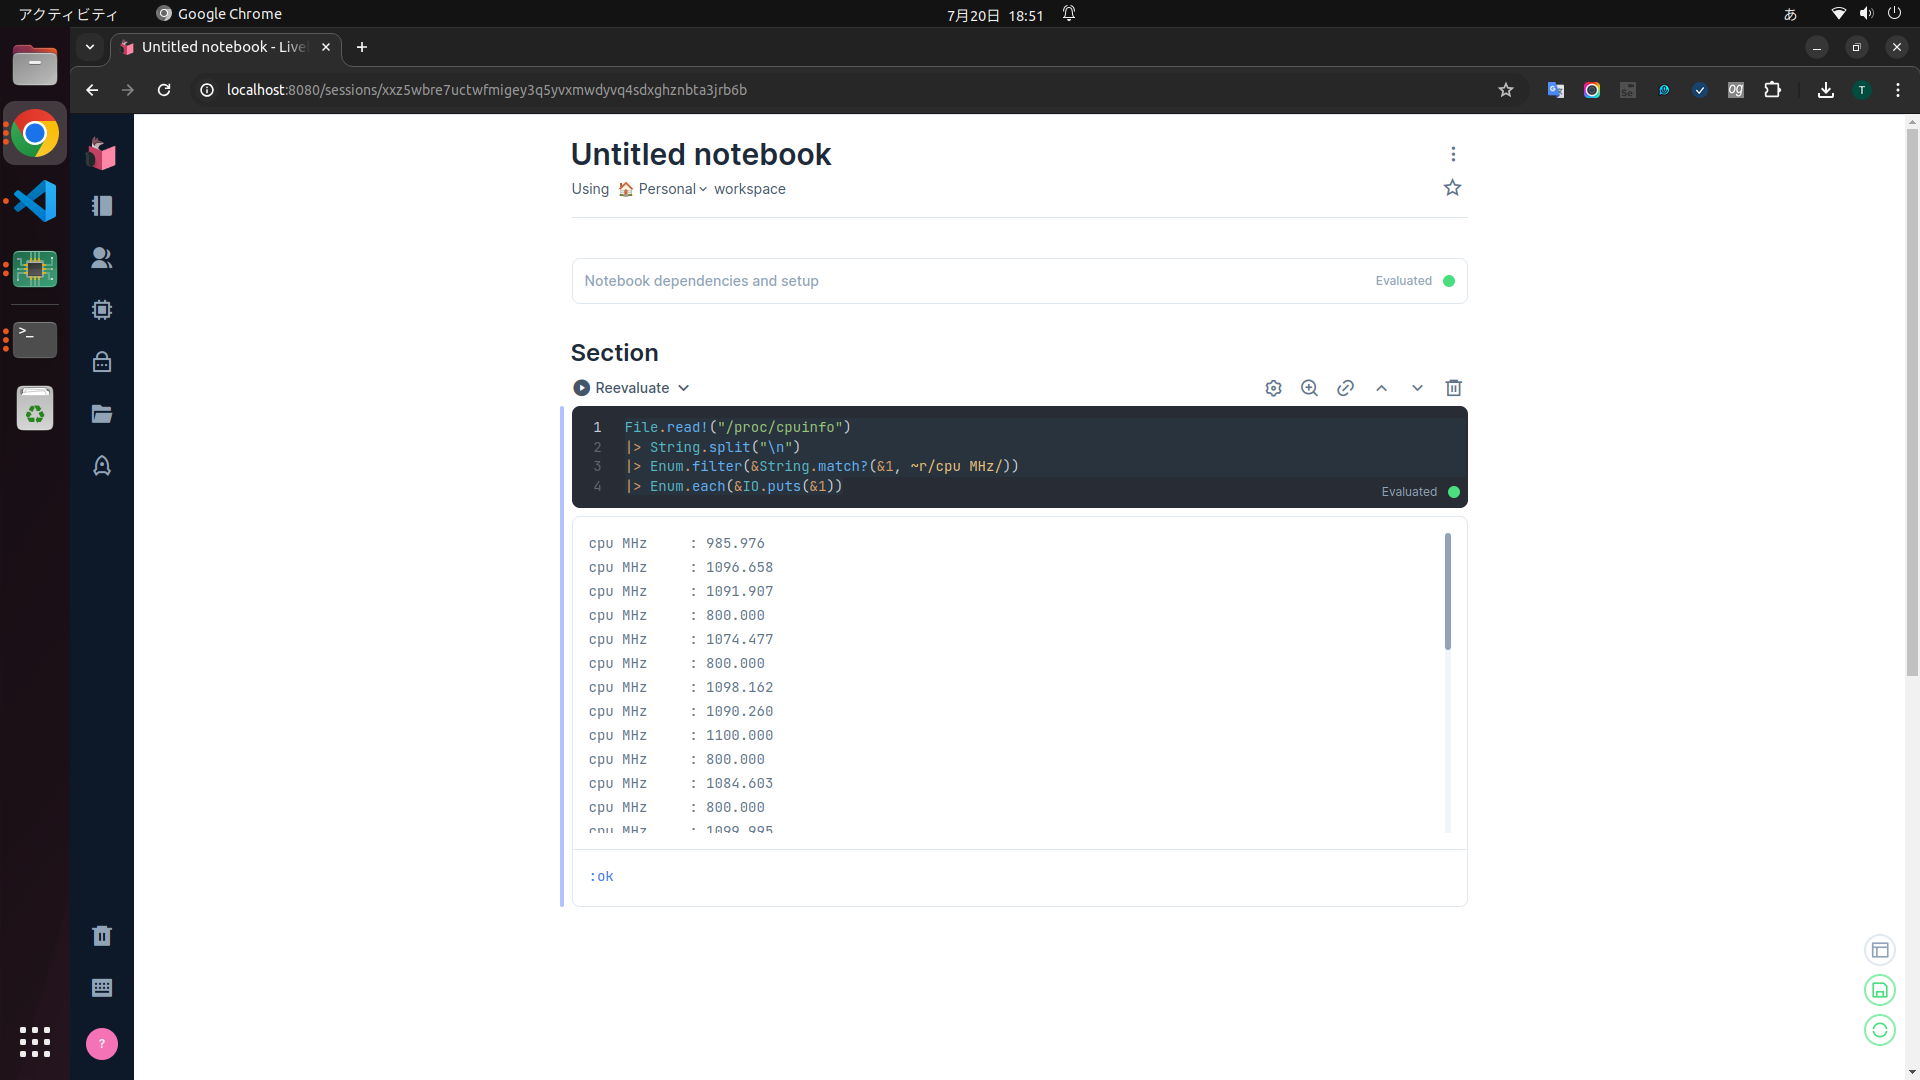Viewport: 1920px width, 1080px height.
Task: Open the connected users panel
Action: (102, 258)
